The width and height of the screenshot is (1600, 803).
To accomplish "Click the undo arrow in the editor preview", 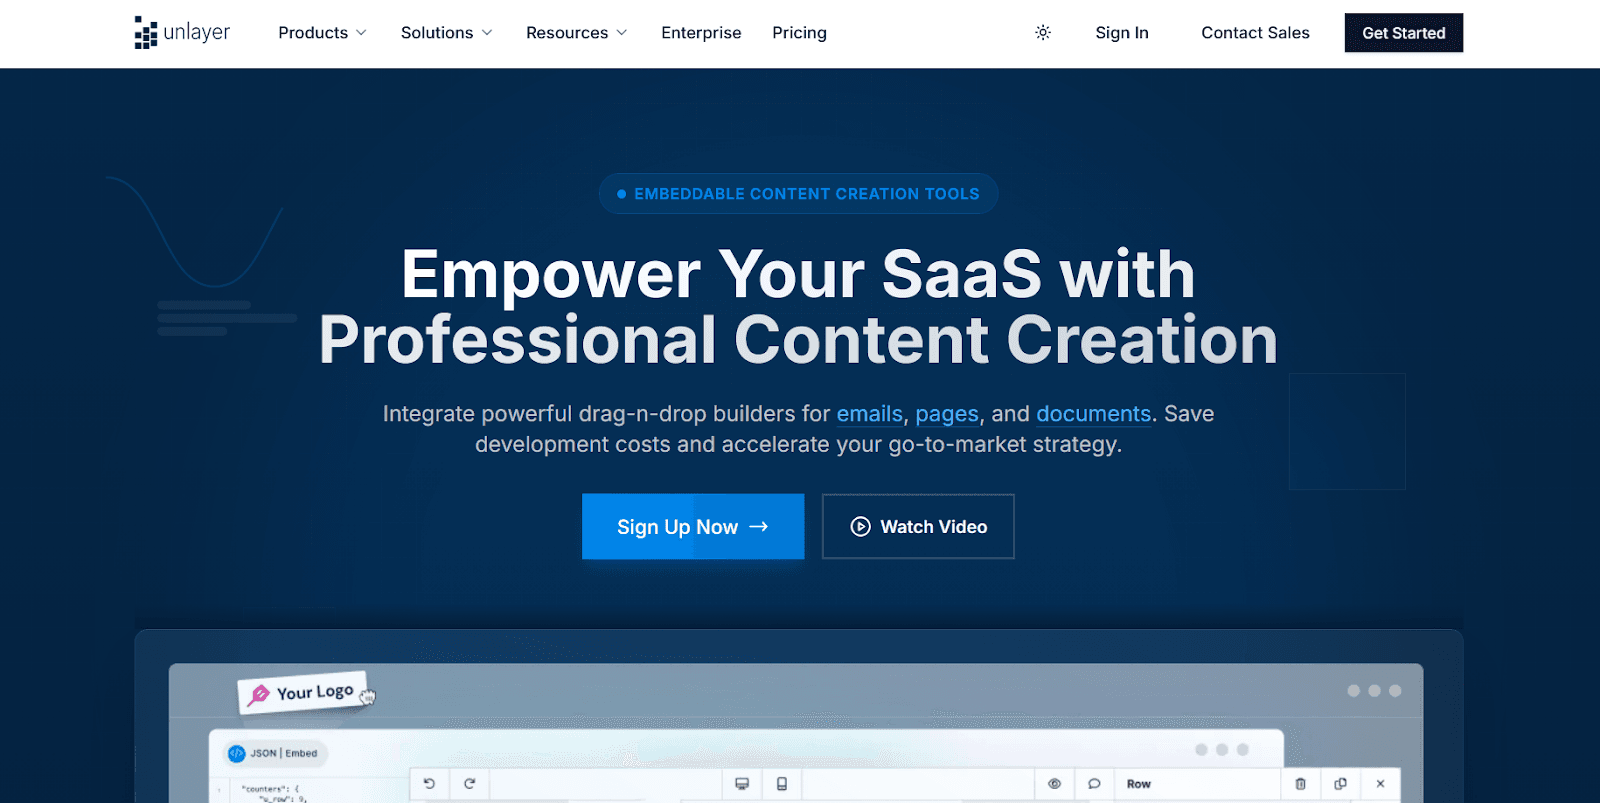I will coord(429,784).
